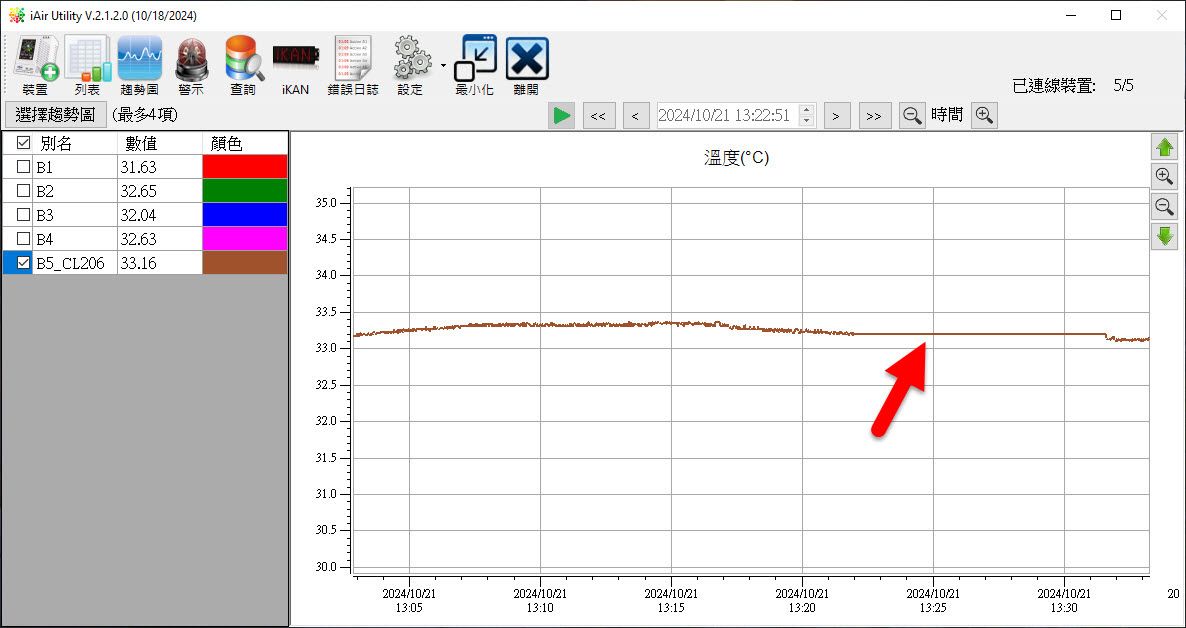Shift chart up with green up arrow
The image size is (1186, 628).
pos(1164,147)
